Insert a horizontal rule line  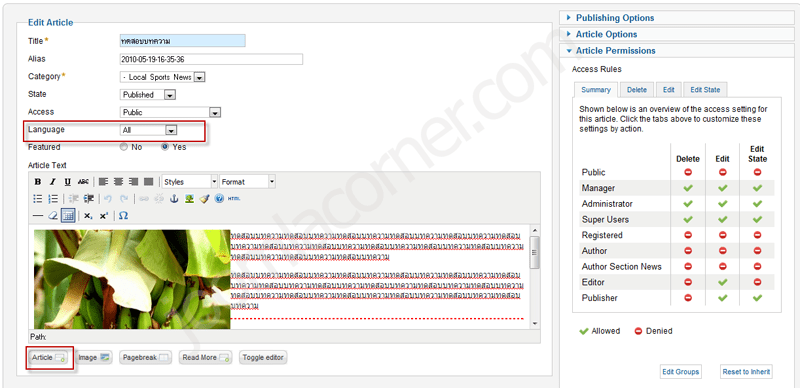pos(38,216)
